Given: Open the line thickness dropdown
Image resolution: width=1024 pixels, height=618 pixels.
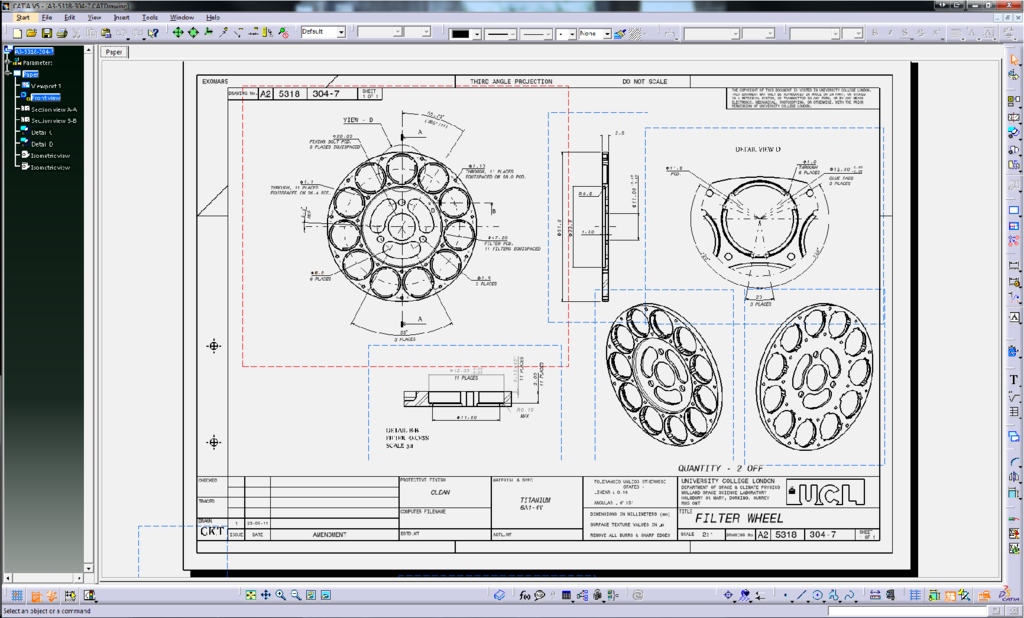Looking at the screenshot, I should [512, 34].
